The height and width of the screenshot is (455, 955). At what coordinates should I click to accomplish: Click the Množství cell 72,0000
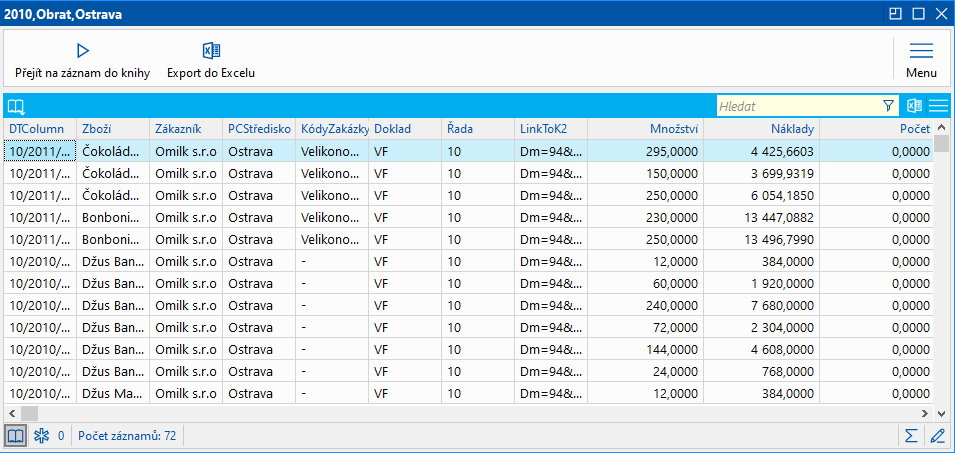(646, 327)
